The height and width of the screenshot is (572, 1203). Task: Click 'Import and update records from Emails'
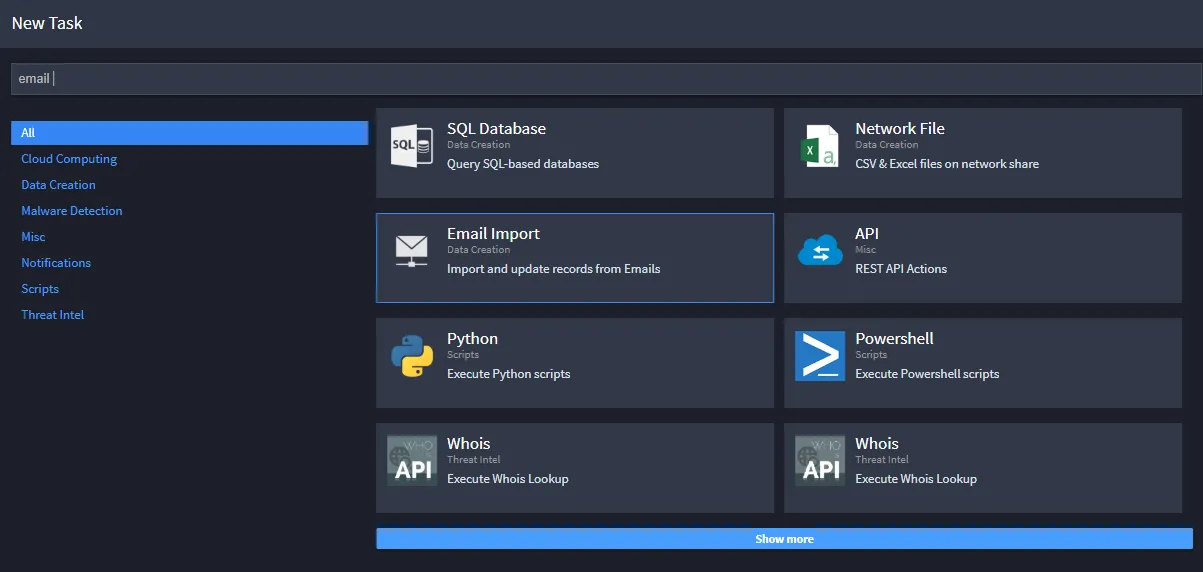[x=553, y=269]
